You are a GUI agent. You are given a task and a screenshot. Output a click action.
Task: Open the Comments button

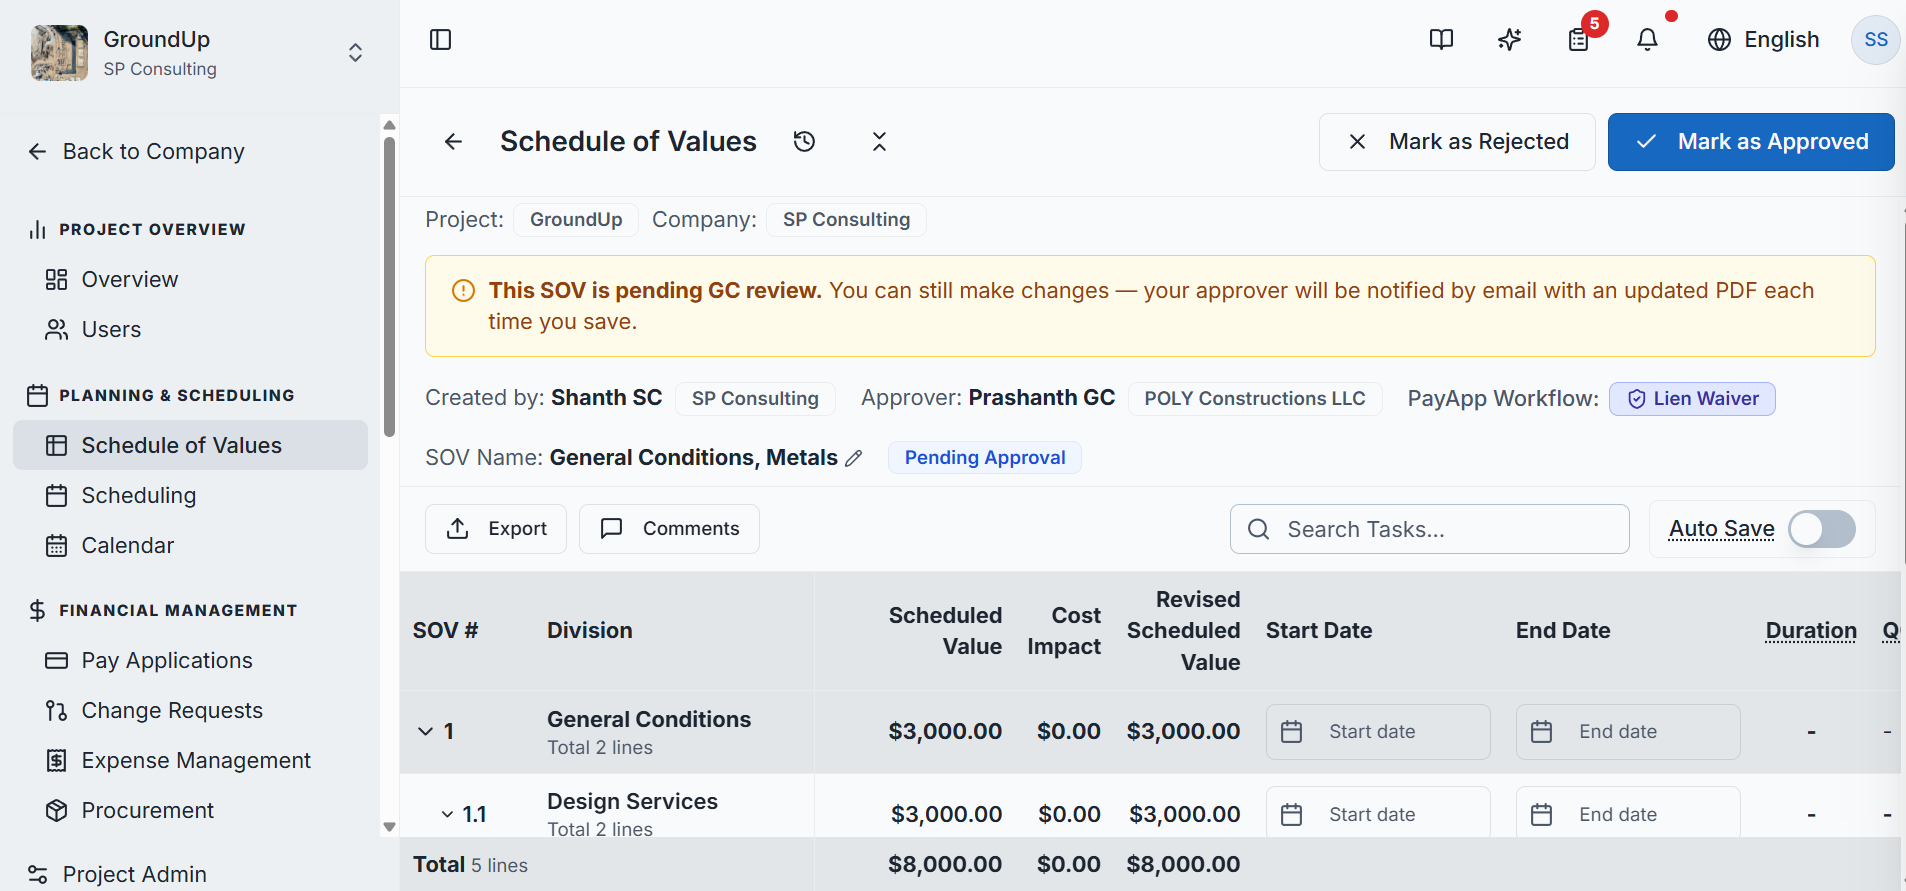click(669, 529)
